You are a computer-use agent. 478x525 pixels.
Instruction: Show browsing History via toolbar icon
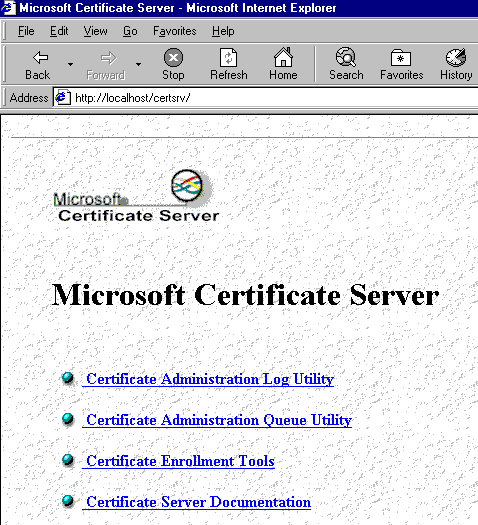[x=456, y=57]
